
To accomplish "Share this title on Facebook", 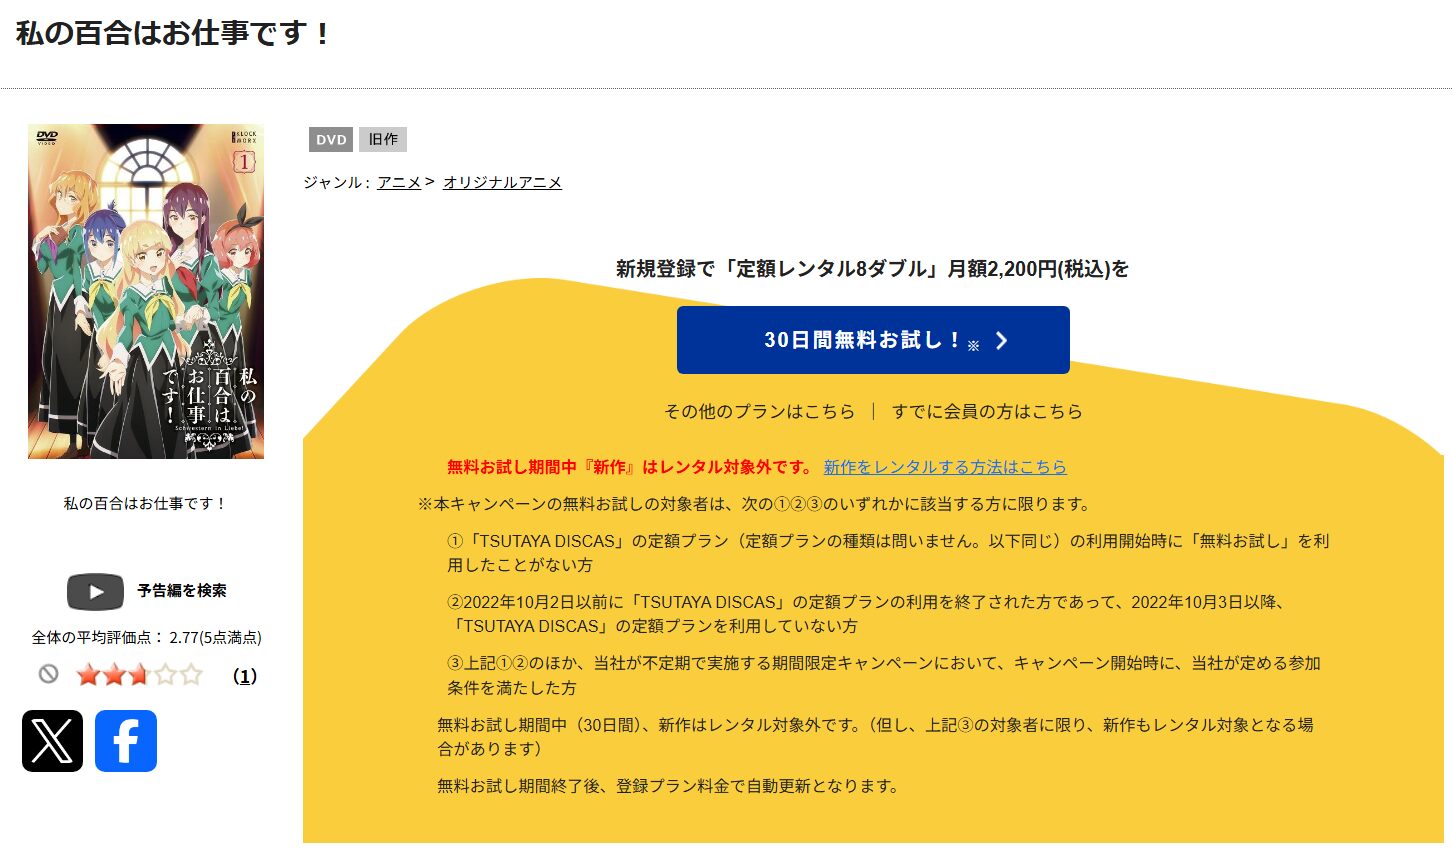I will 126,740.
